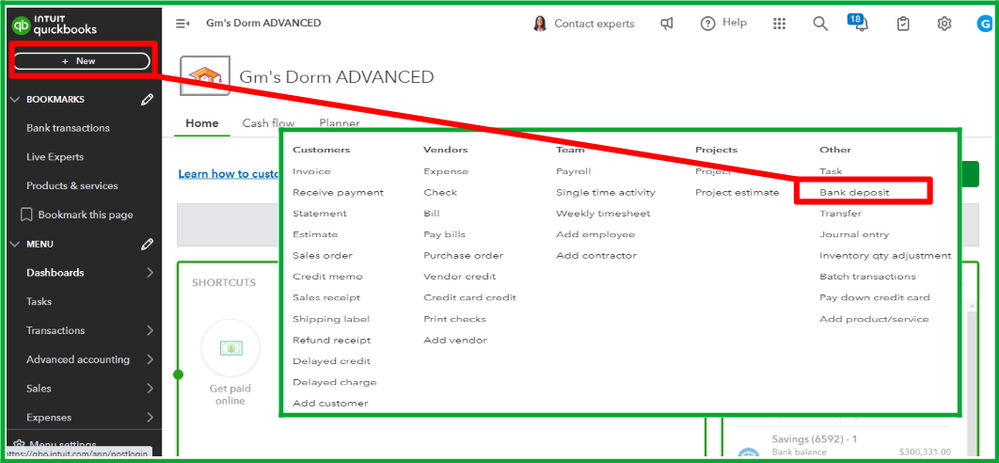Select Shipping label
999x463 pixels.
click(x=331, y=319)
